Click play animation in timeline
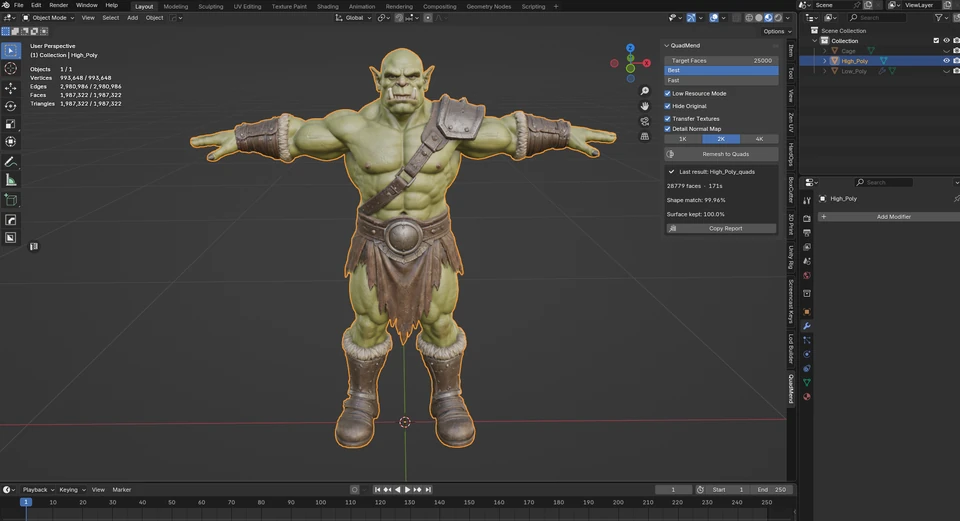This screenshot has width=960, height=521. coord(407,490)
